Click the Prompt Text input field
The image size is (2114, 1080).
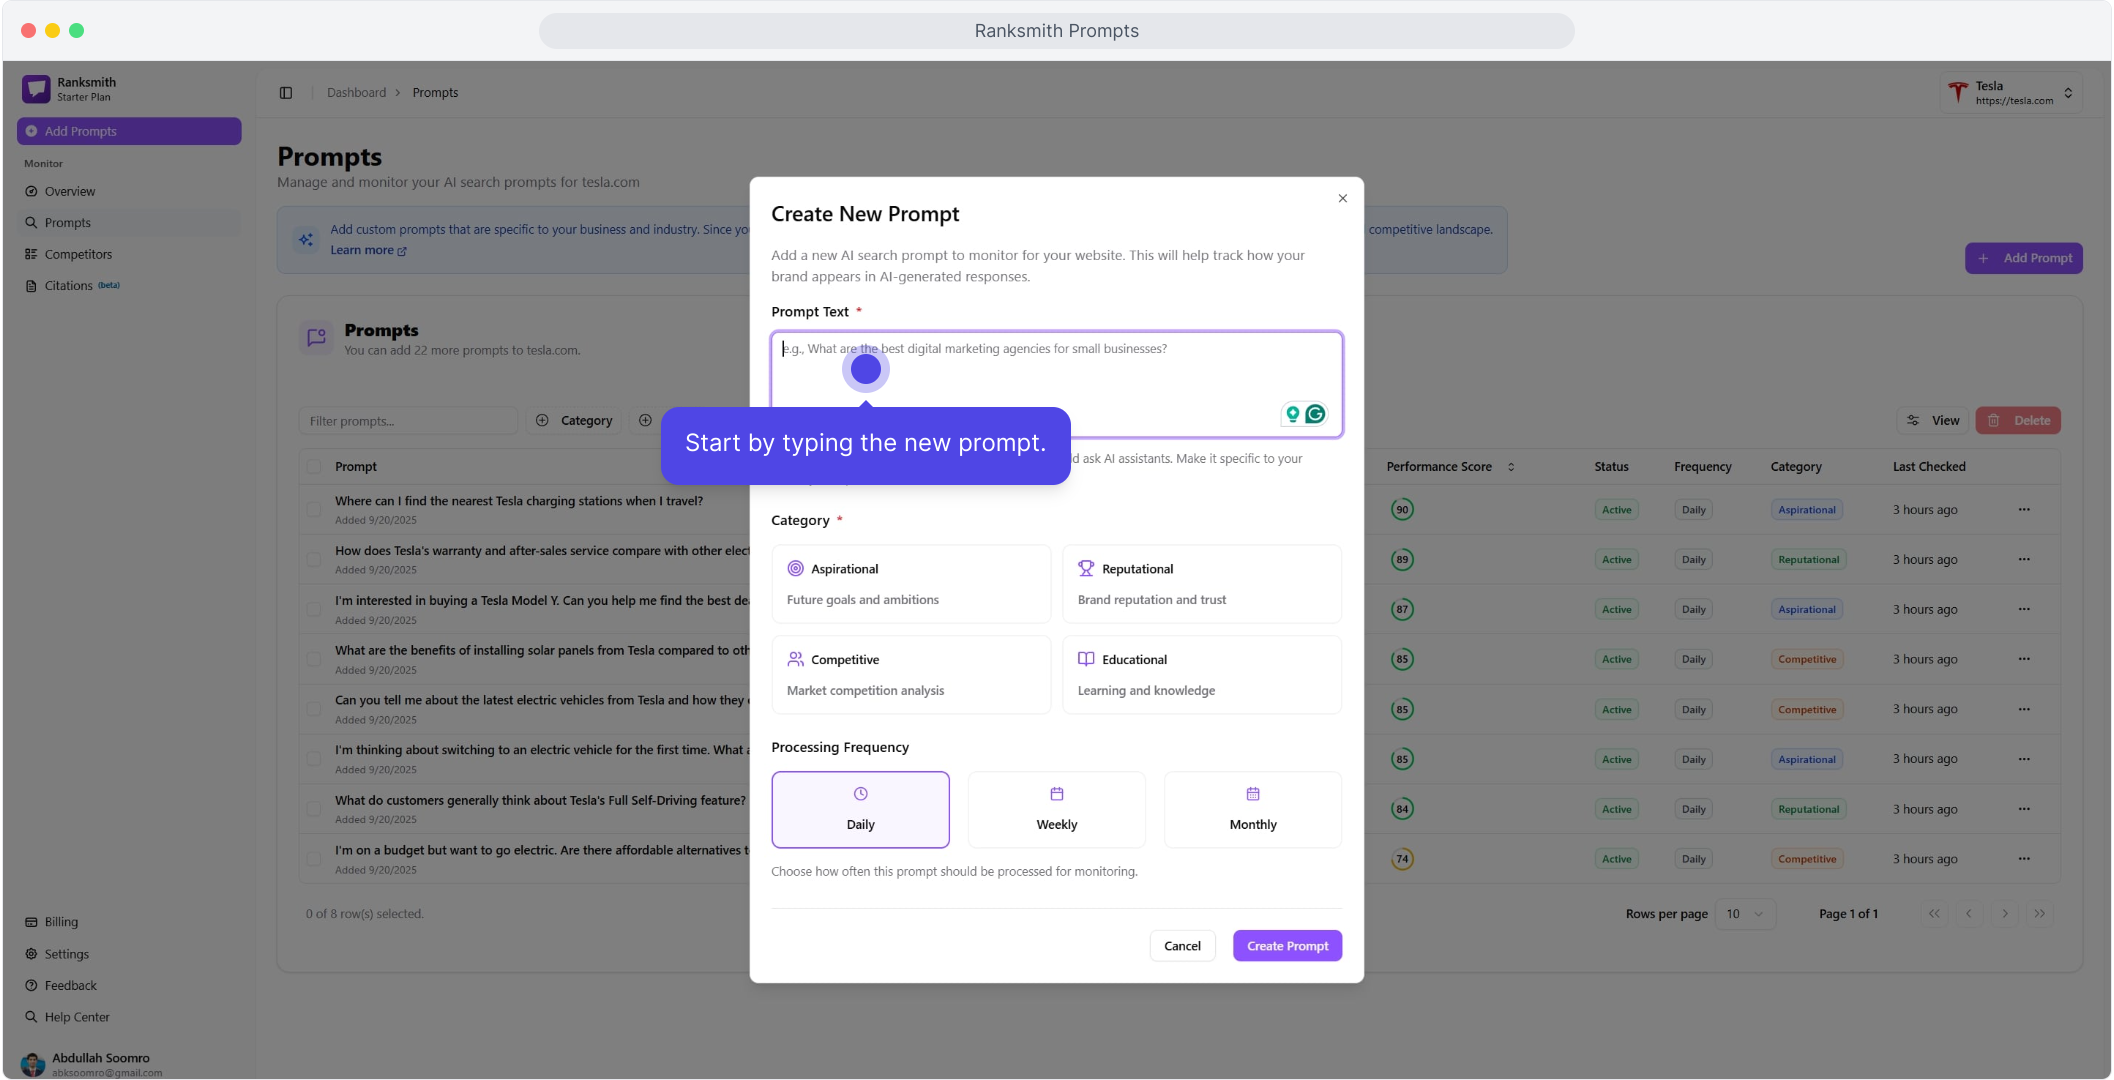(x=1056, y=384)
